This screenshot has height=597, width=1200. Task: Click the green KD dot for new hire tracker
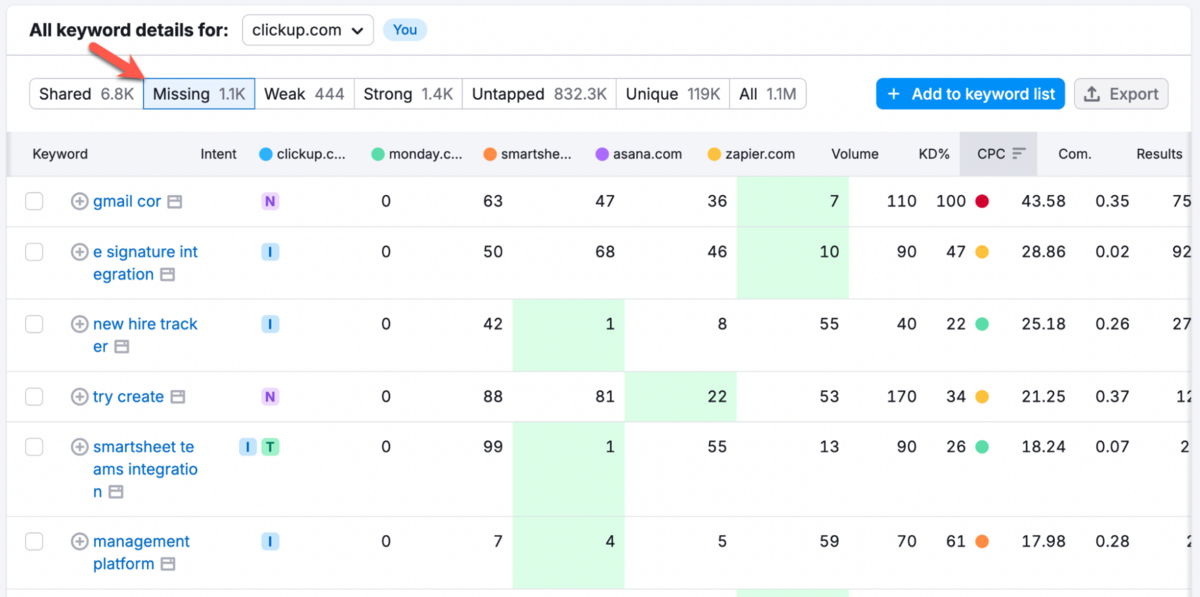[982, 324]
